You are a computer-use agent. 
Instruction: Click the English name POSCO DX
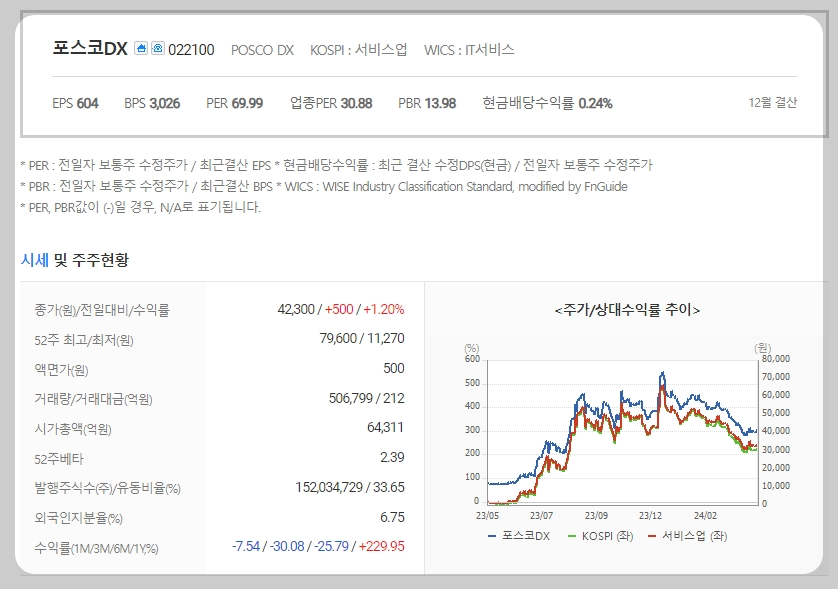click(262, 50)
